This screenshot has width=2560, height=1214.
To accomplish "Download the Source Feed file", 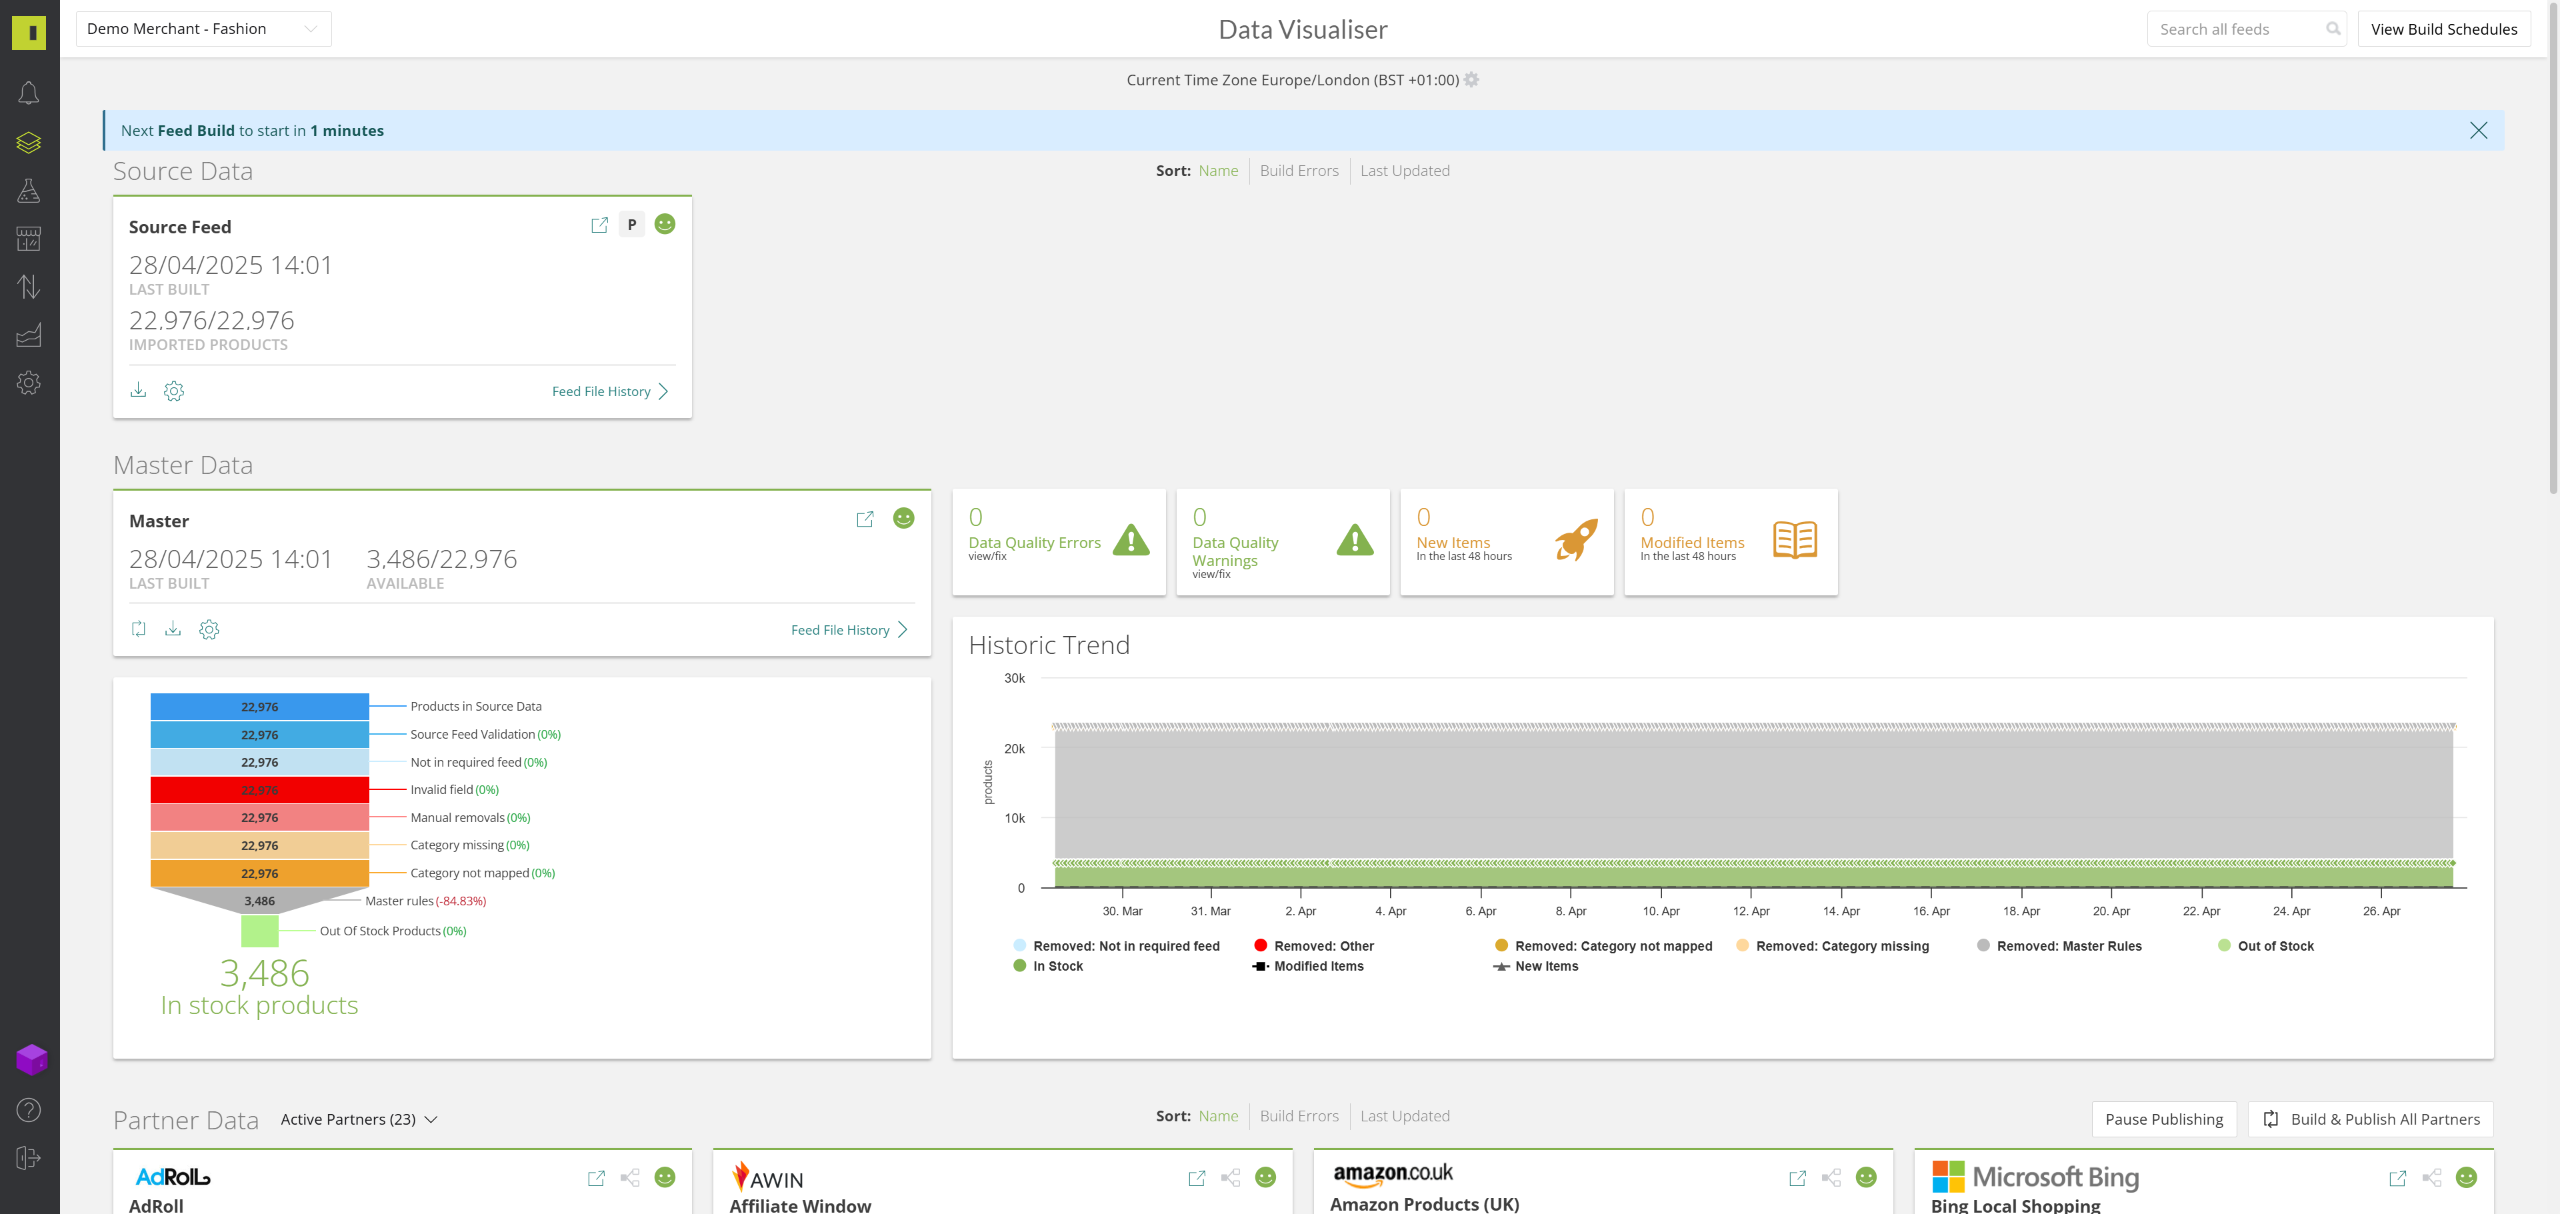I will click(138, 390).
